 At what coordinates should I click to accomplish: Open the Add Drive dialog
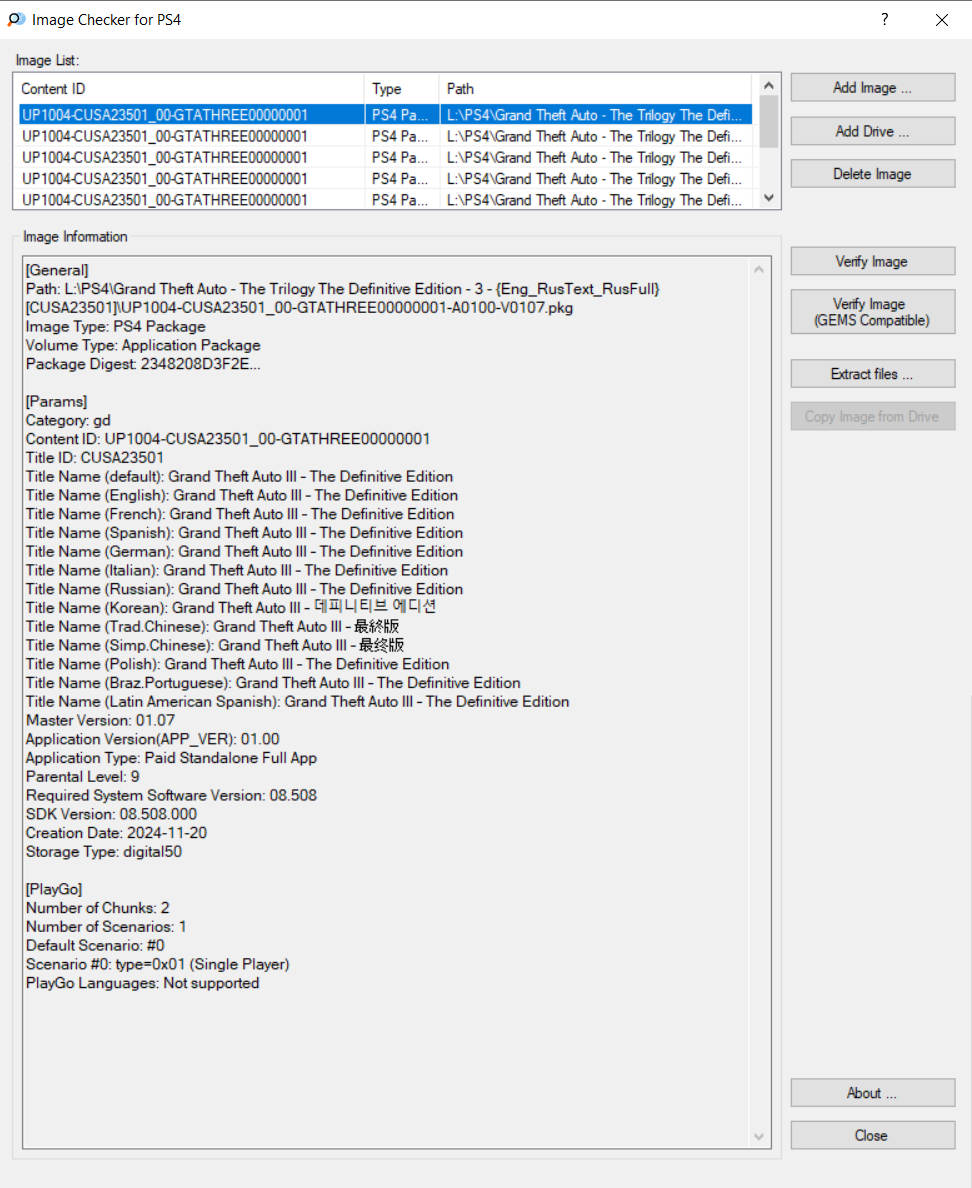(873, 131)
